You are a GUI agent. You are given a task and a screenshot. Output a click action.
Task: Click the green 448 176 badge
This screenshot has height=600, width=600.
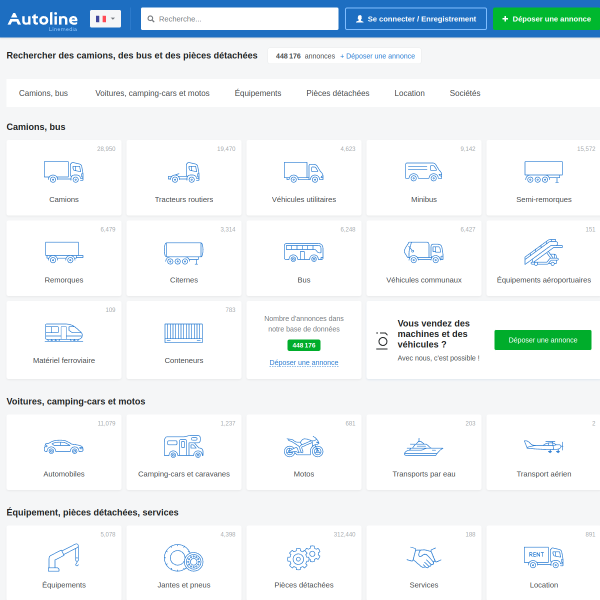pos(303,345)
